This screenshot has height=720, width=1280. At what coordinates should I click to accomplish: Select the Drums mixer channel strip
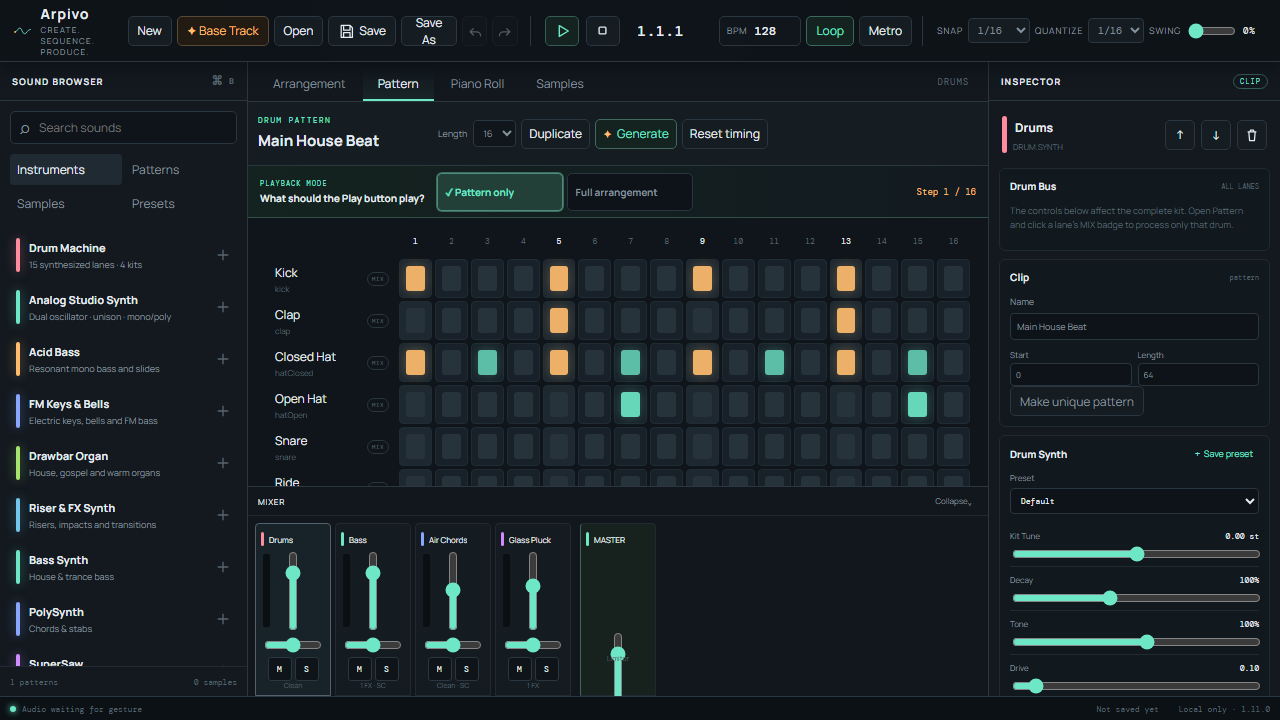pyautogui.click(x=293, y=609)
